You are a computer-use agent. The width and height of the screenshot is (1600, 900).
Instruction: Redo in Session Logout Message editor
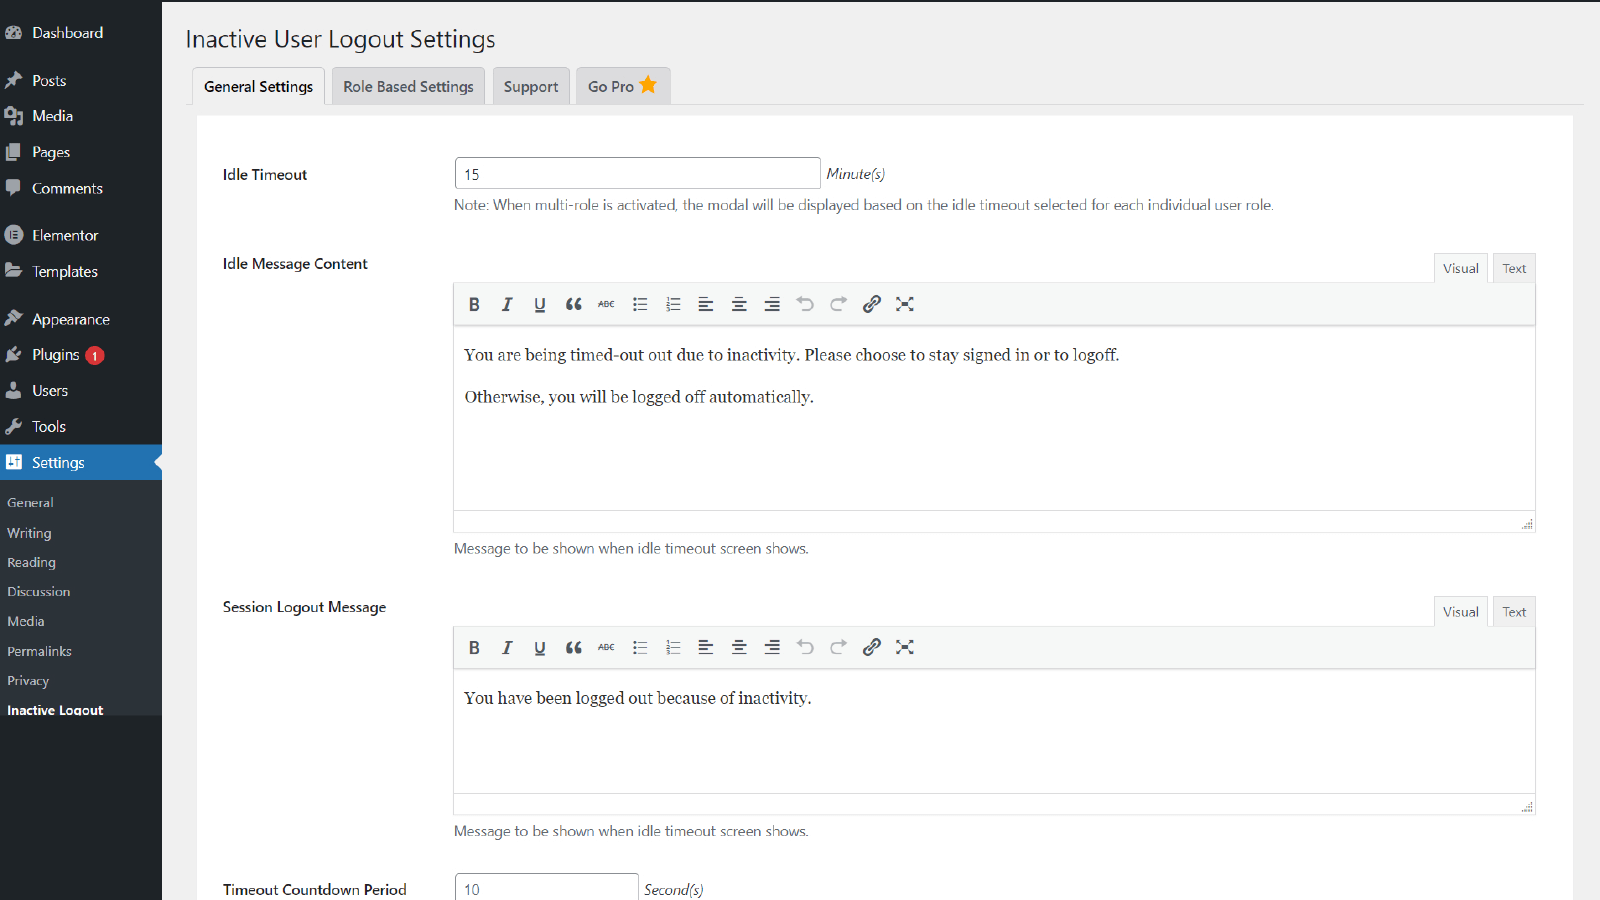[838, 647]
